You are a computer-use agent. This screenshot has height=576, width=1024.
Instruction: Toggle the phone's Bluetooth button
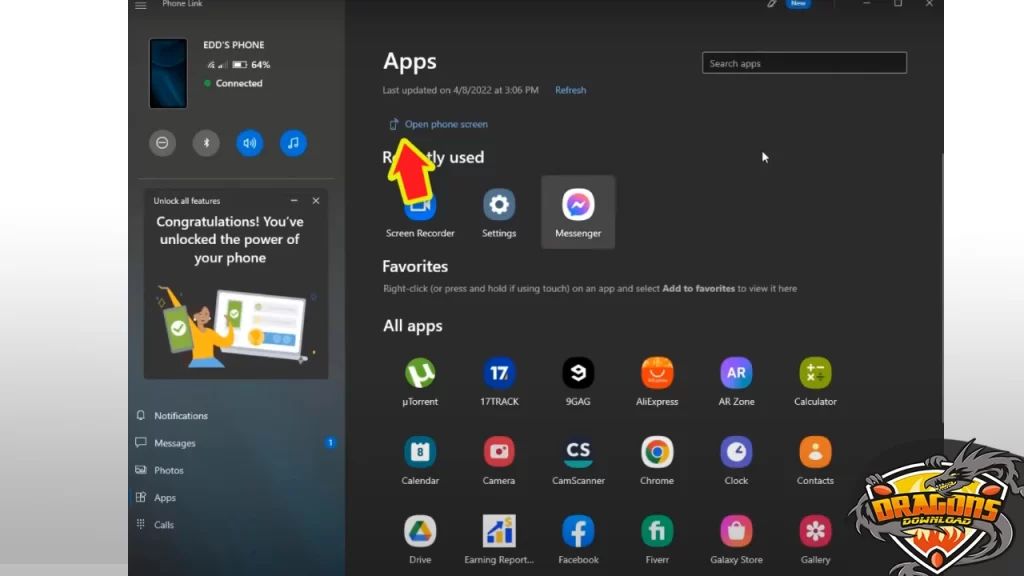[x=206, y=143]
